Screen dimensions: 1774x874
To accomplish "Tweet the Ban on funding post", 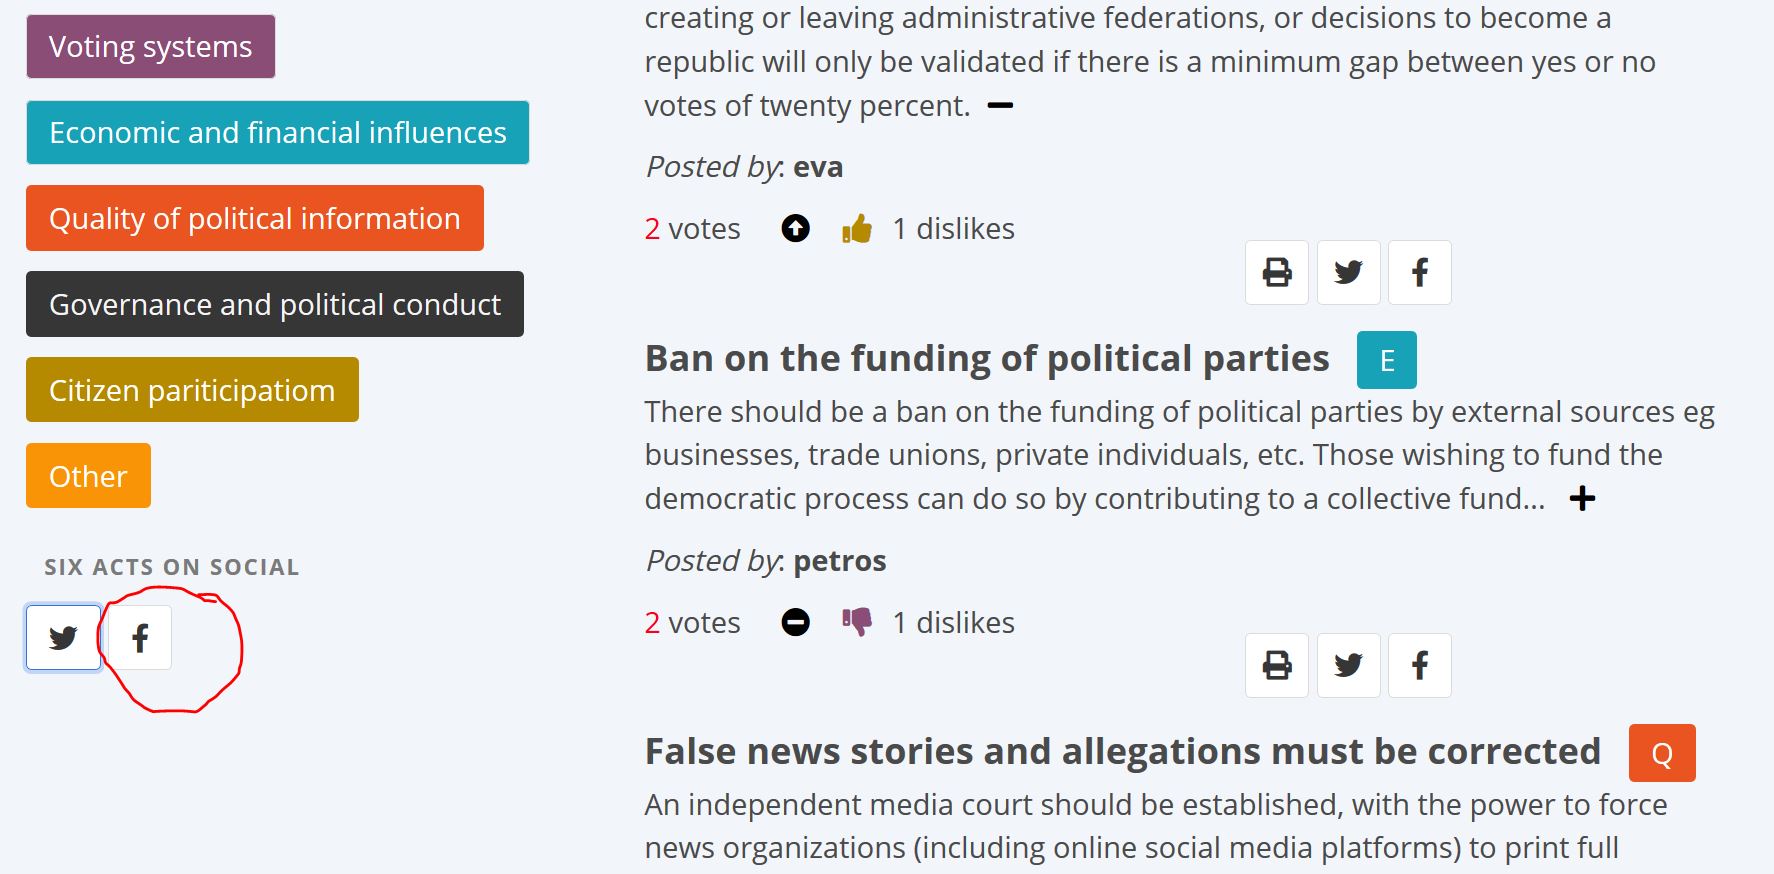I will click(x=1348, y=665).
